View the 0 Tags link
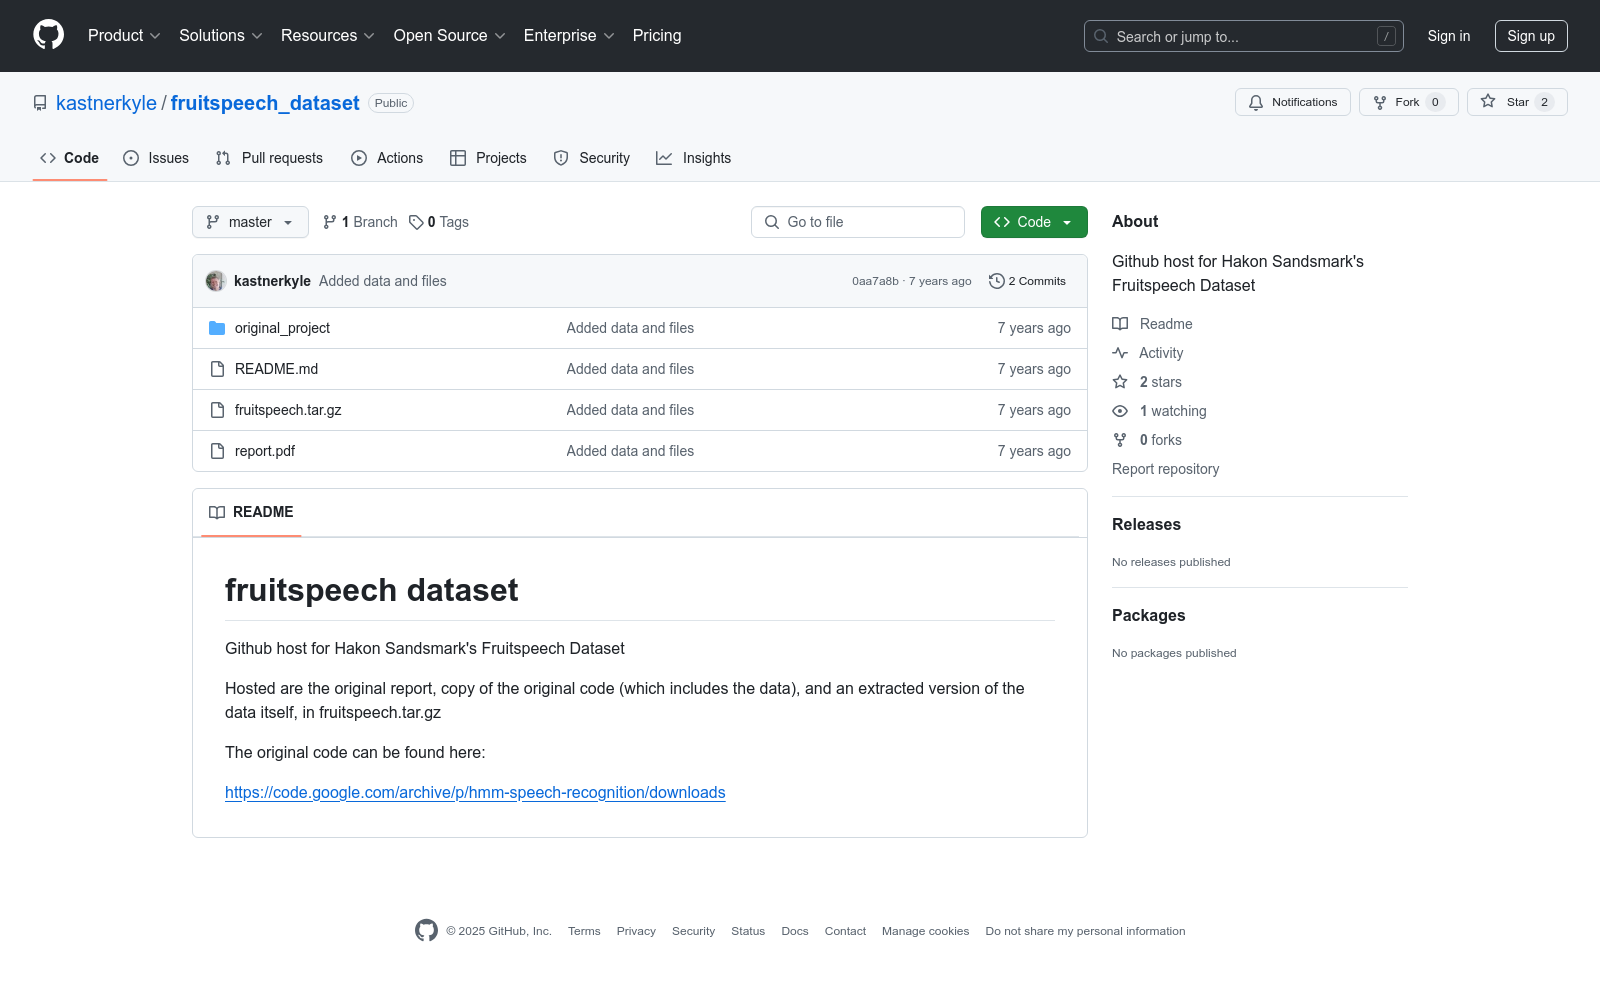The height and width of the screenshot is (1000, 1600). (x=439, y=222)
